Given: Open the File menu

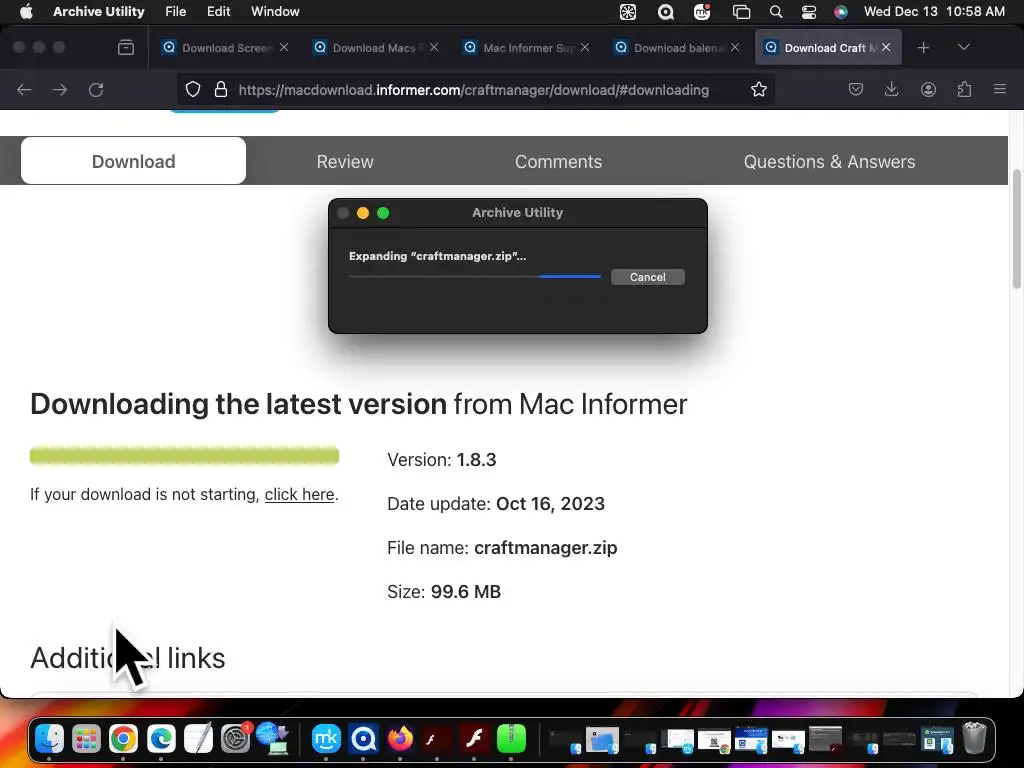Looking at the screenshot, I should coord(176,12).
